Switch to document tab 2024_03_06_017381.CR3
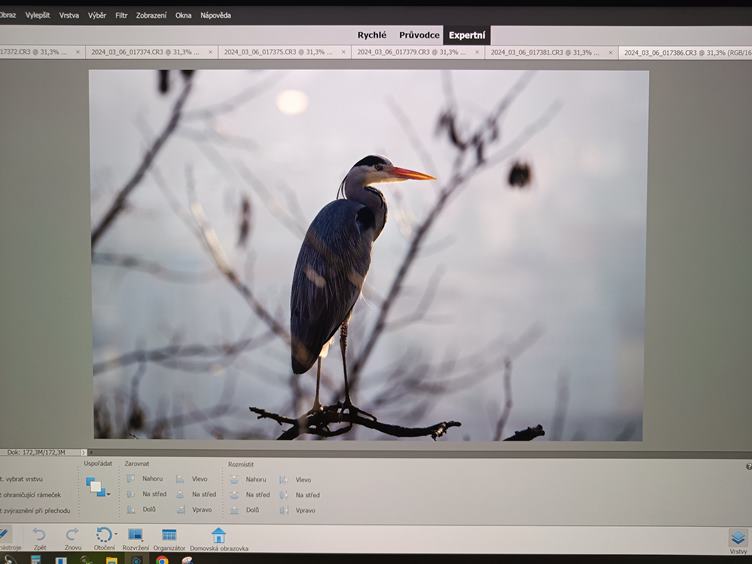 551,52
